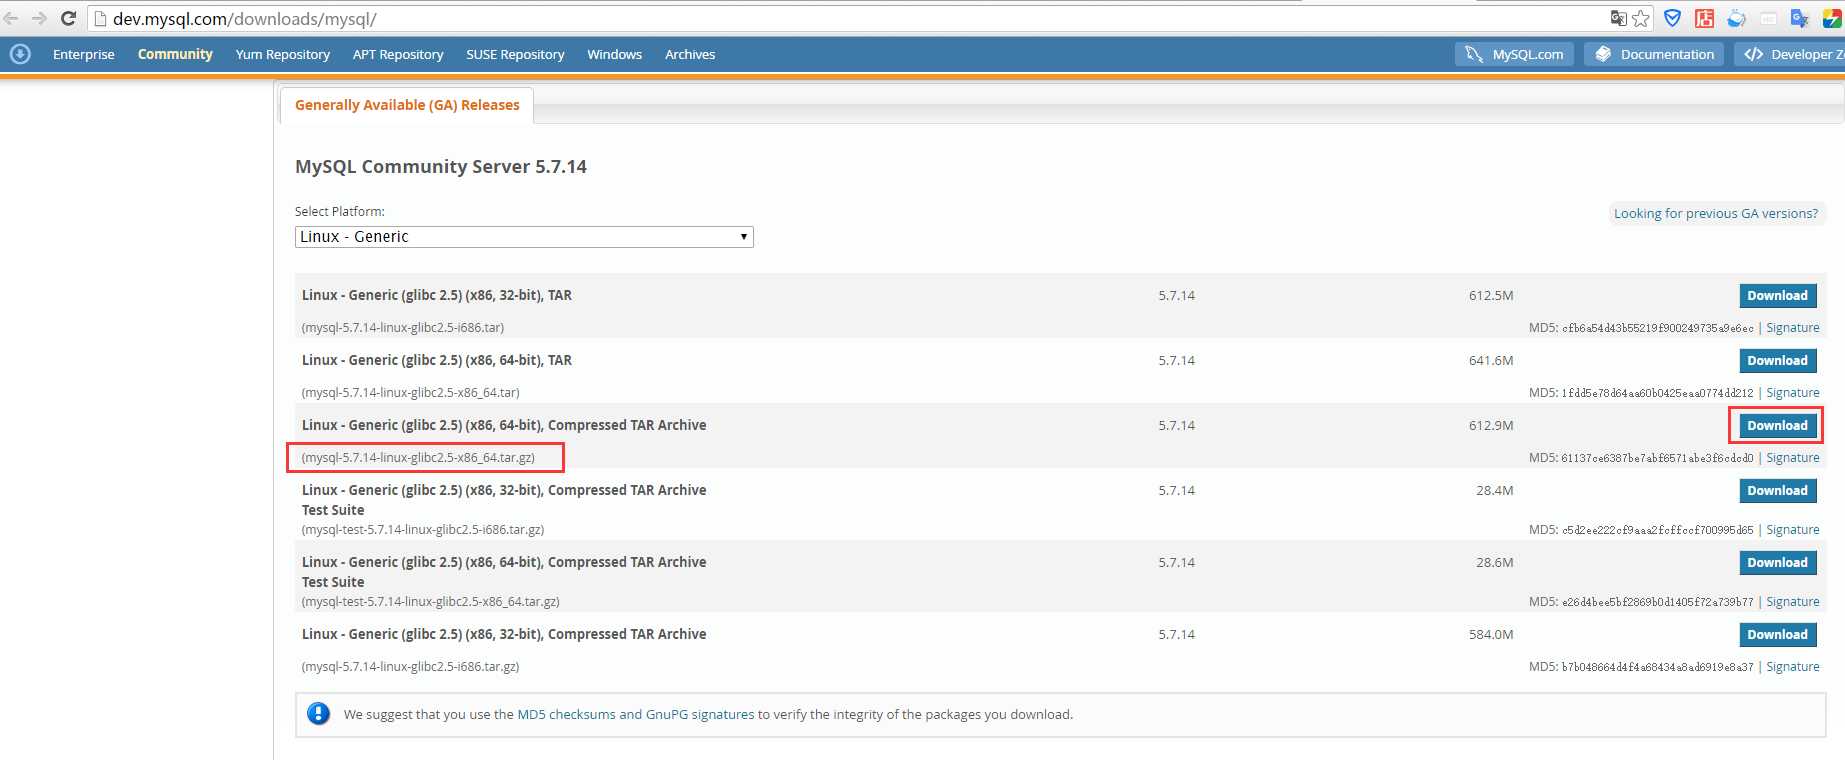
Task: Download the 64-bit Test Suite archive
Action: point(1777,562)
